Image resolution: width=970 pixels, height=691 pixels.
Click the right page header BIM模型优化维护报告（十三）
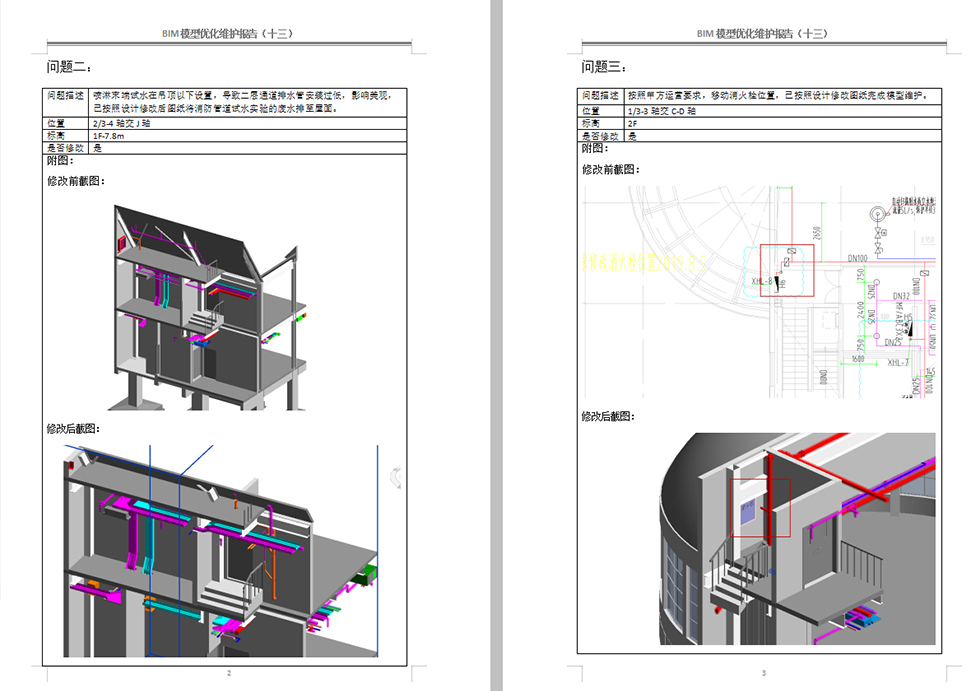pos(762,33)
